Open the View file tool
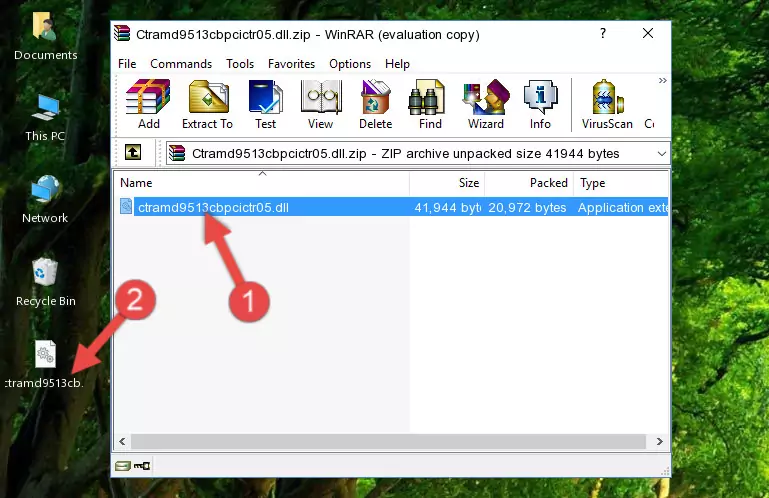 click(x=321, y=104)
